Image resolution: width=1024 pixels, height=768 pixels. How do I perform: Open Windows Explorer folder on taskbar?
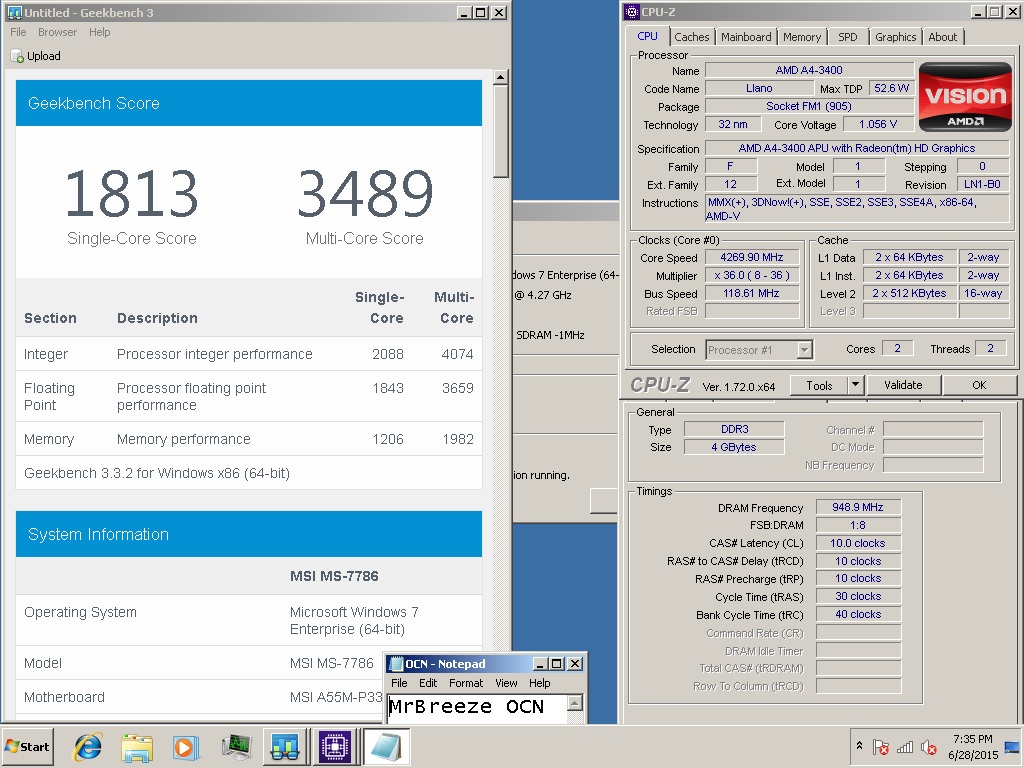coord(137,746)
